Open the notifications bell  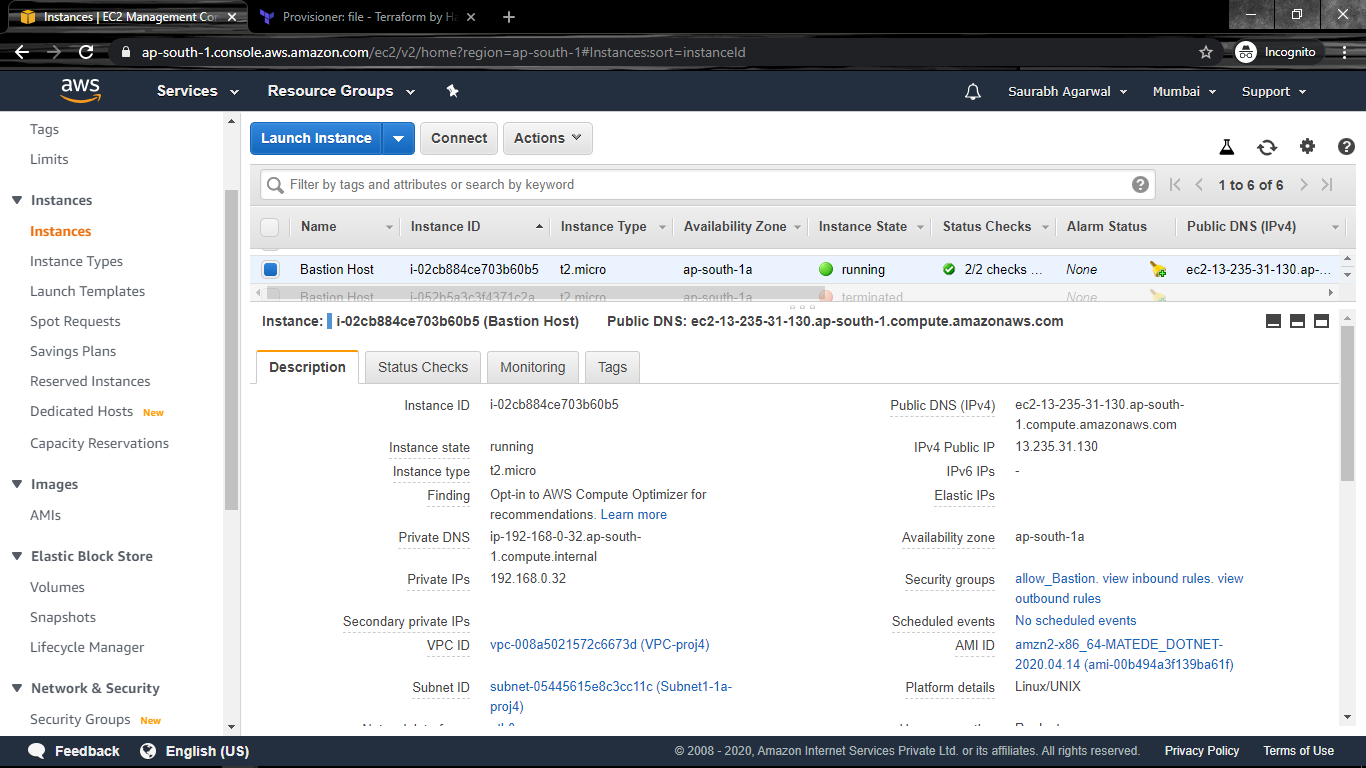click(972, 91)
